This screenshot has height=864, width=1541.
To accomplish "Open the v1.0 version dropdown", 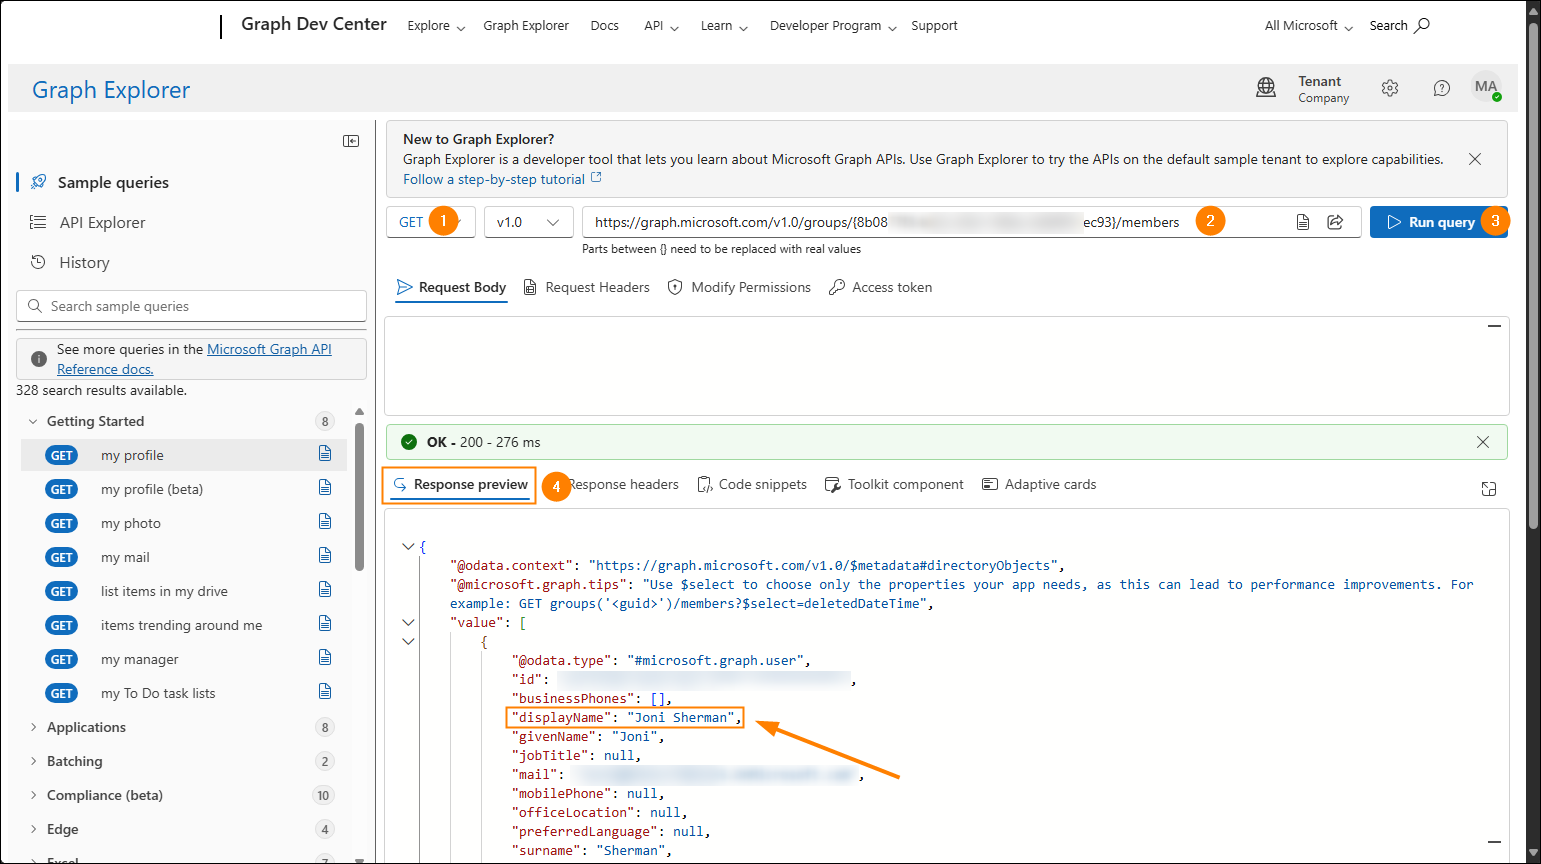I will [528, 222].
